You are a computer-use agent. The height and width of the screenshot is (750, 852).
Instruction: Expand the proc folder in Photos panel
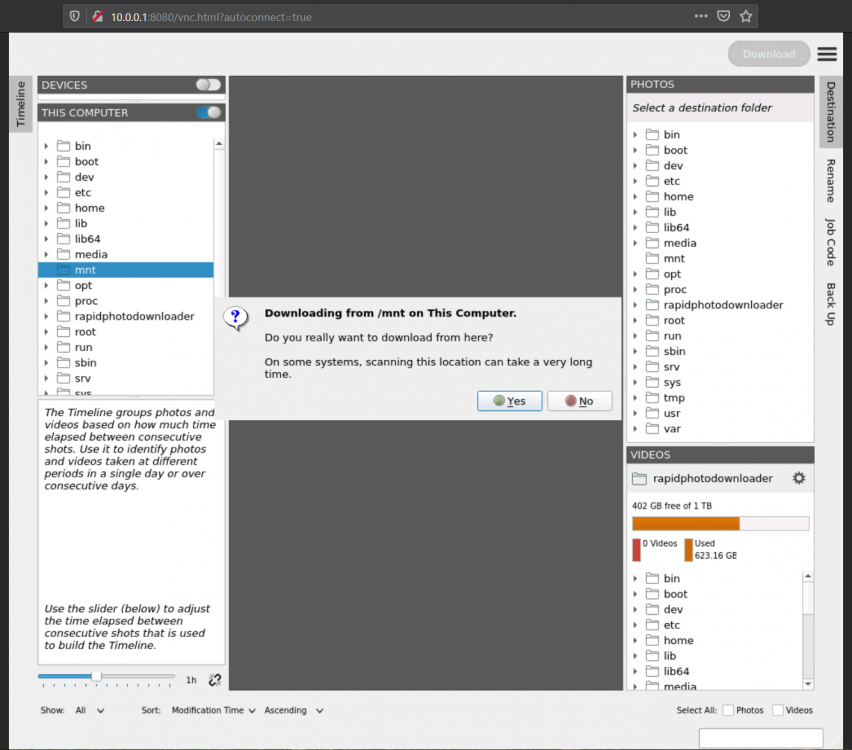coord(635,290)
